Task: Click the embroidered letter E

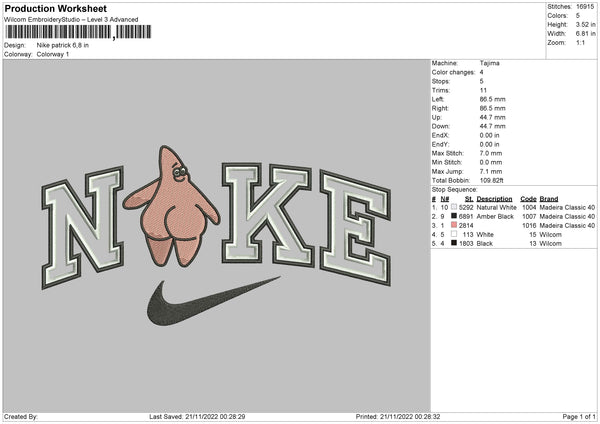Action: point(355,228)
